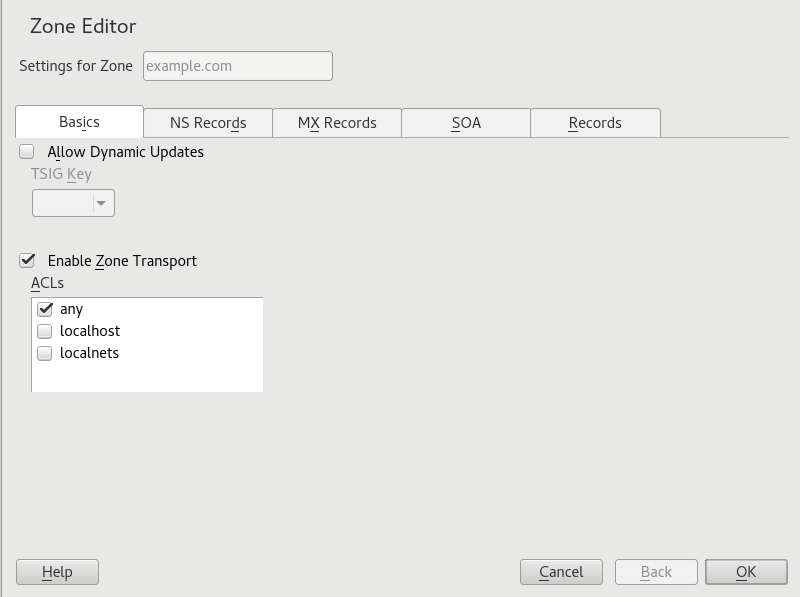Click the Settings for Zone label
This screenshot has height=597, width=800.
click(x=76, y=66)
